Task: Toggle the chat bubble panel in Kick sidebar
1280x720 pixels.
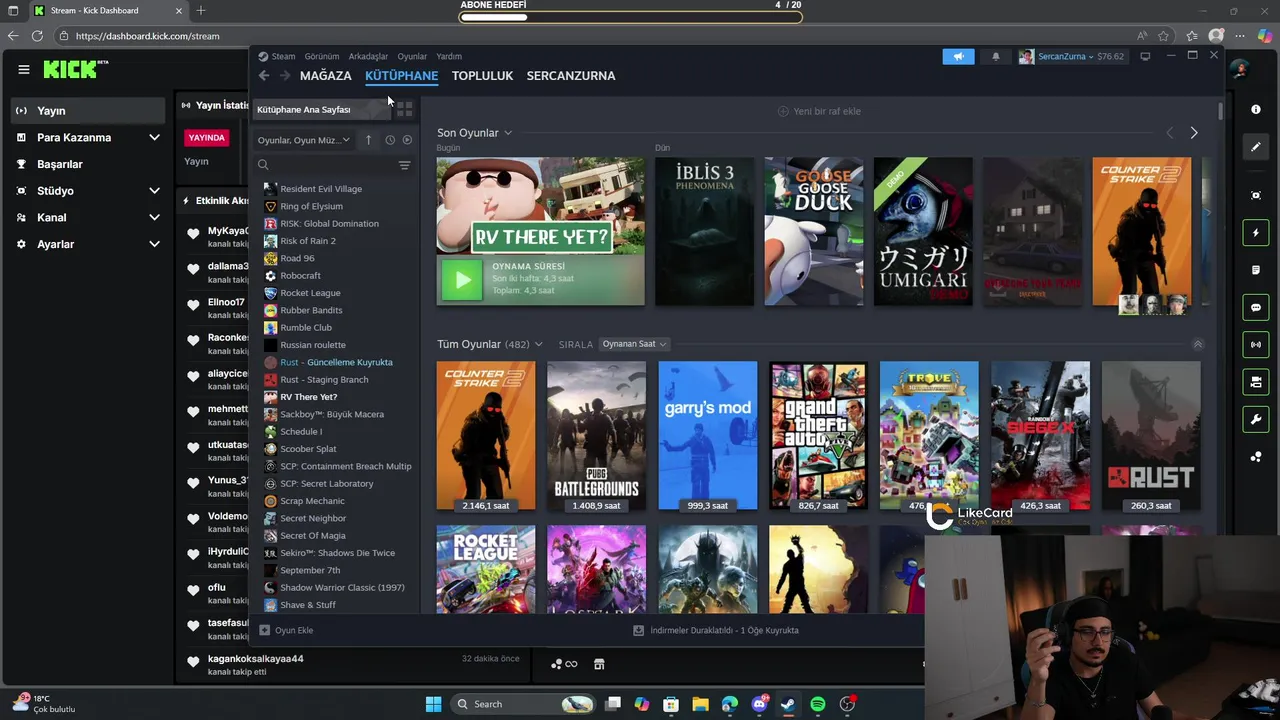Action: (1256, 308)
